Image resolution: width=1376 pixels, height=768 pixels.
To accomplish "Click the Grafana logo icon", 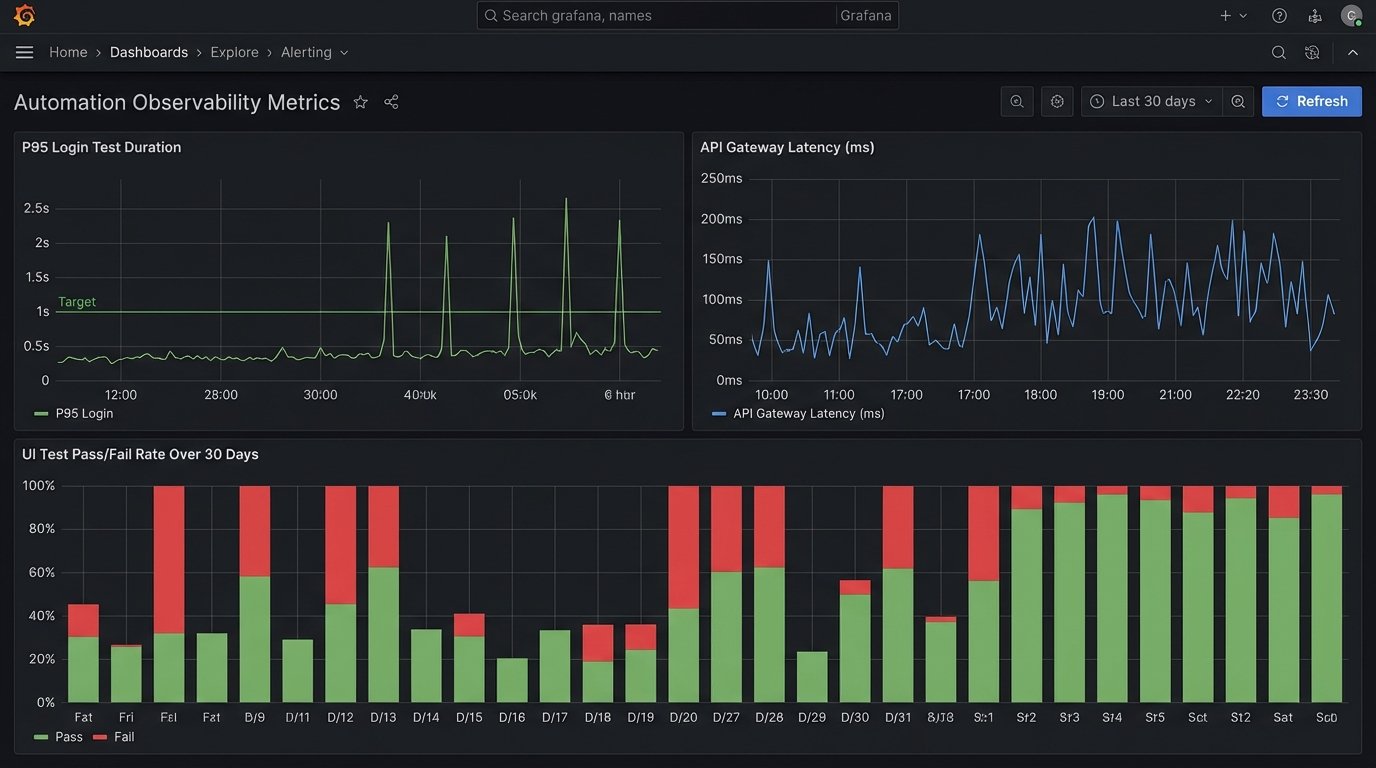I will (24, 16).
